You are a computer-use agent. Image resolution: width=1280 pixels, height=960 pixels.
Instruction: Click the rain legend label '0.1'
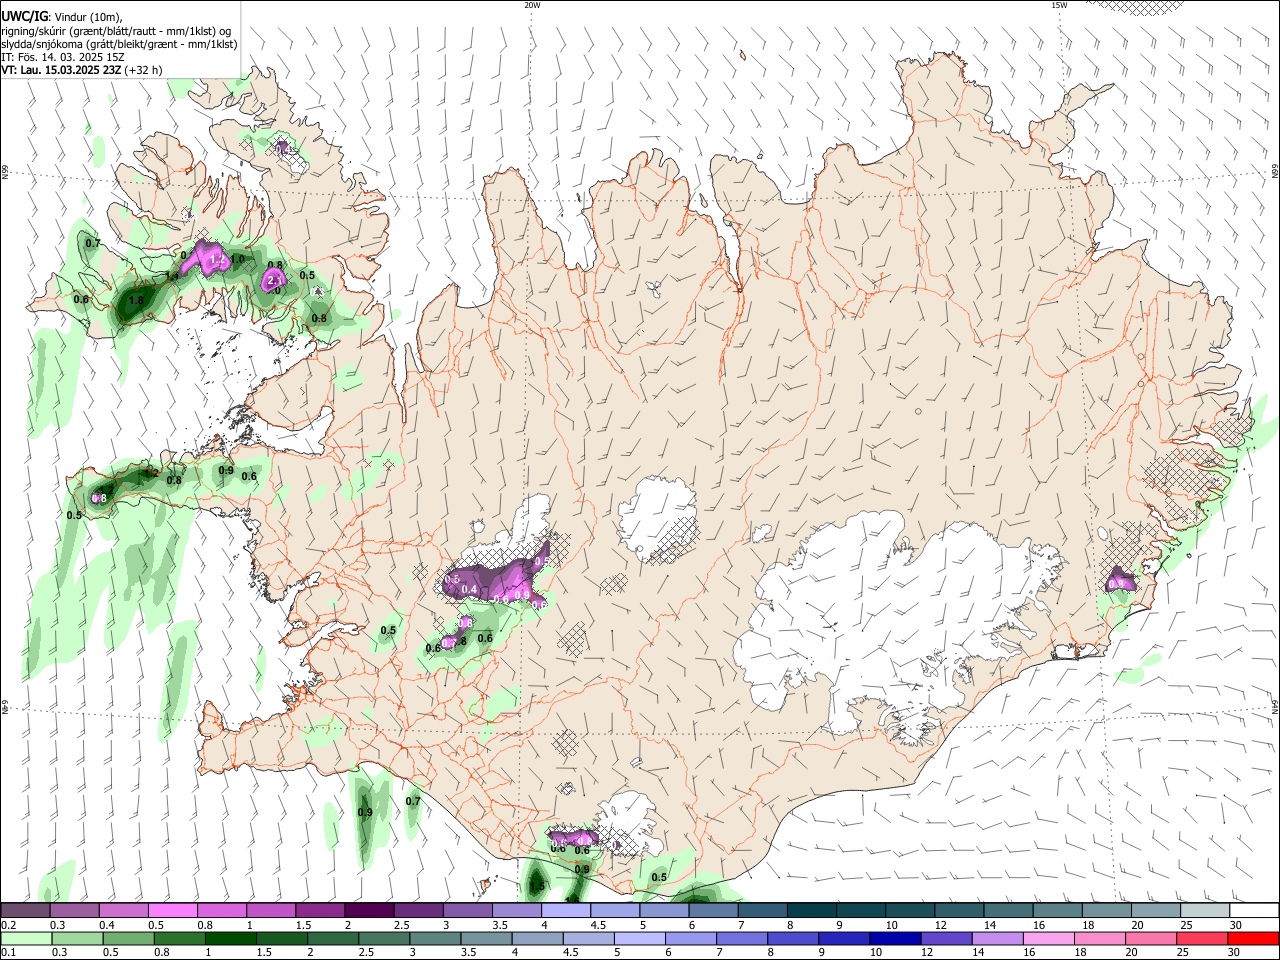[8, 952]
